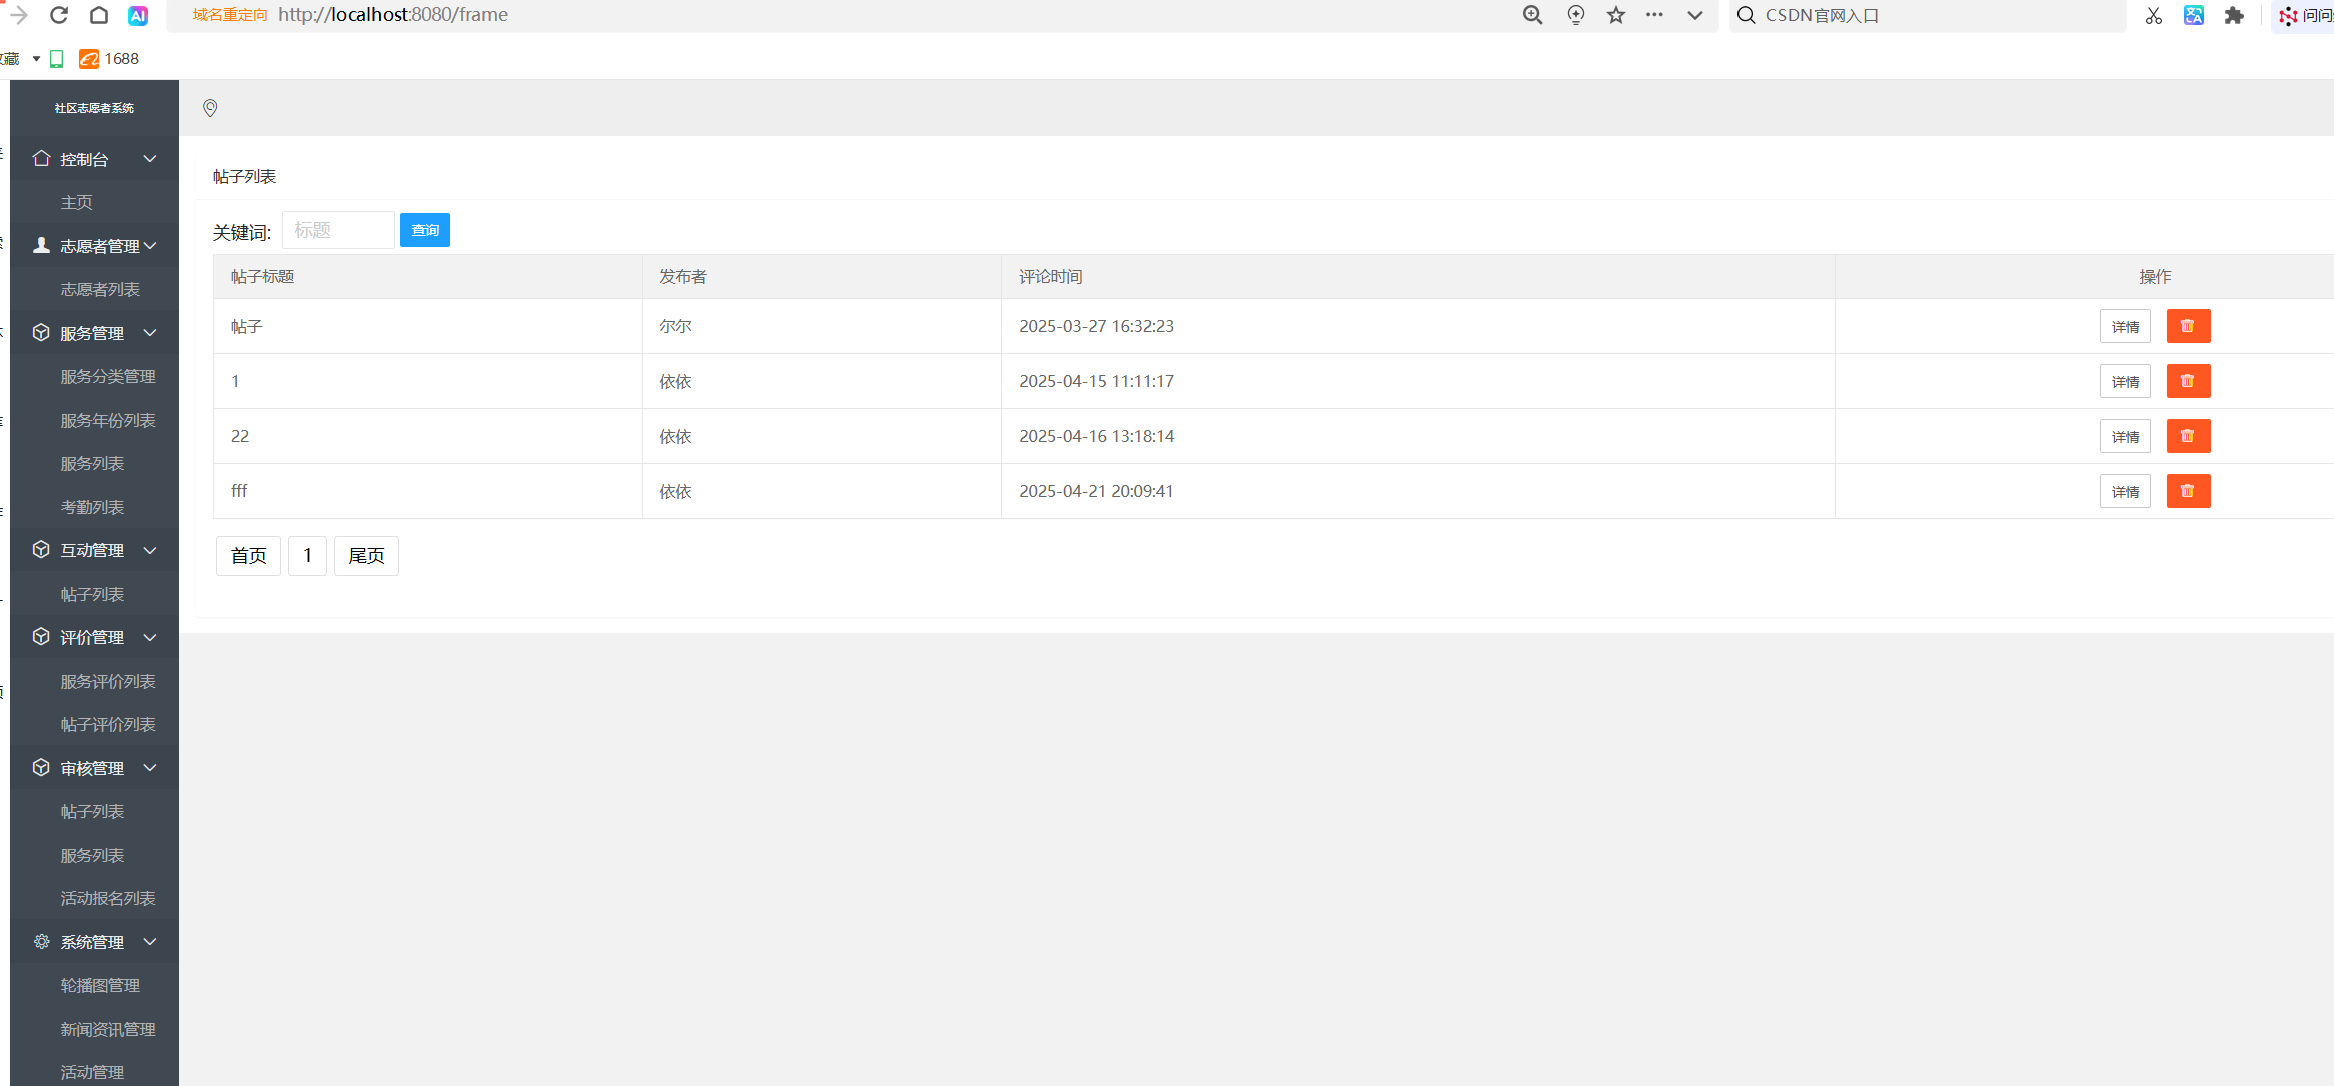Click the delete icon for post 22
The height and width of the screenshot is (1086, 2334).
click(2188, 436)
